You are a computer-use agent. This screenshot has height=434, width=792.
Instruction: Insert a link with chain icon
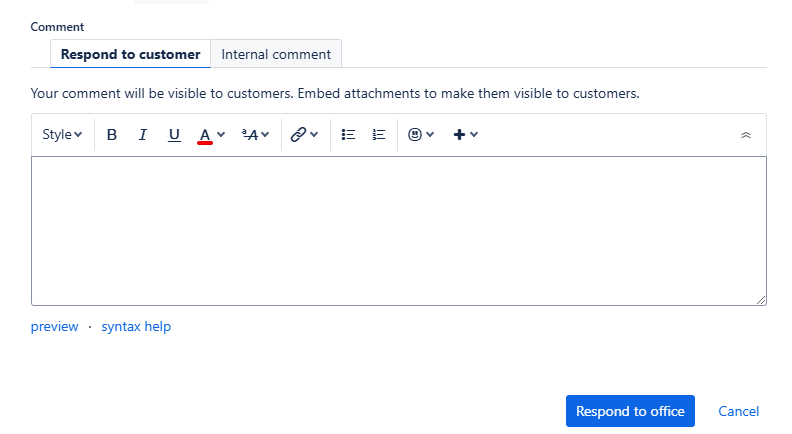[298, 135]
